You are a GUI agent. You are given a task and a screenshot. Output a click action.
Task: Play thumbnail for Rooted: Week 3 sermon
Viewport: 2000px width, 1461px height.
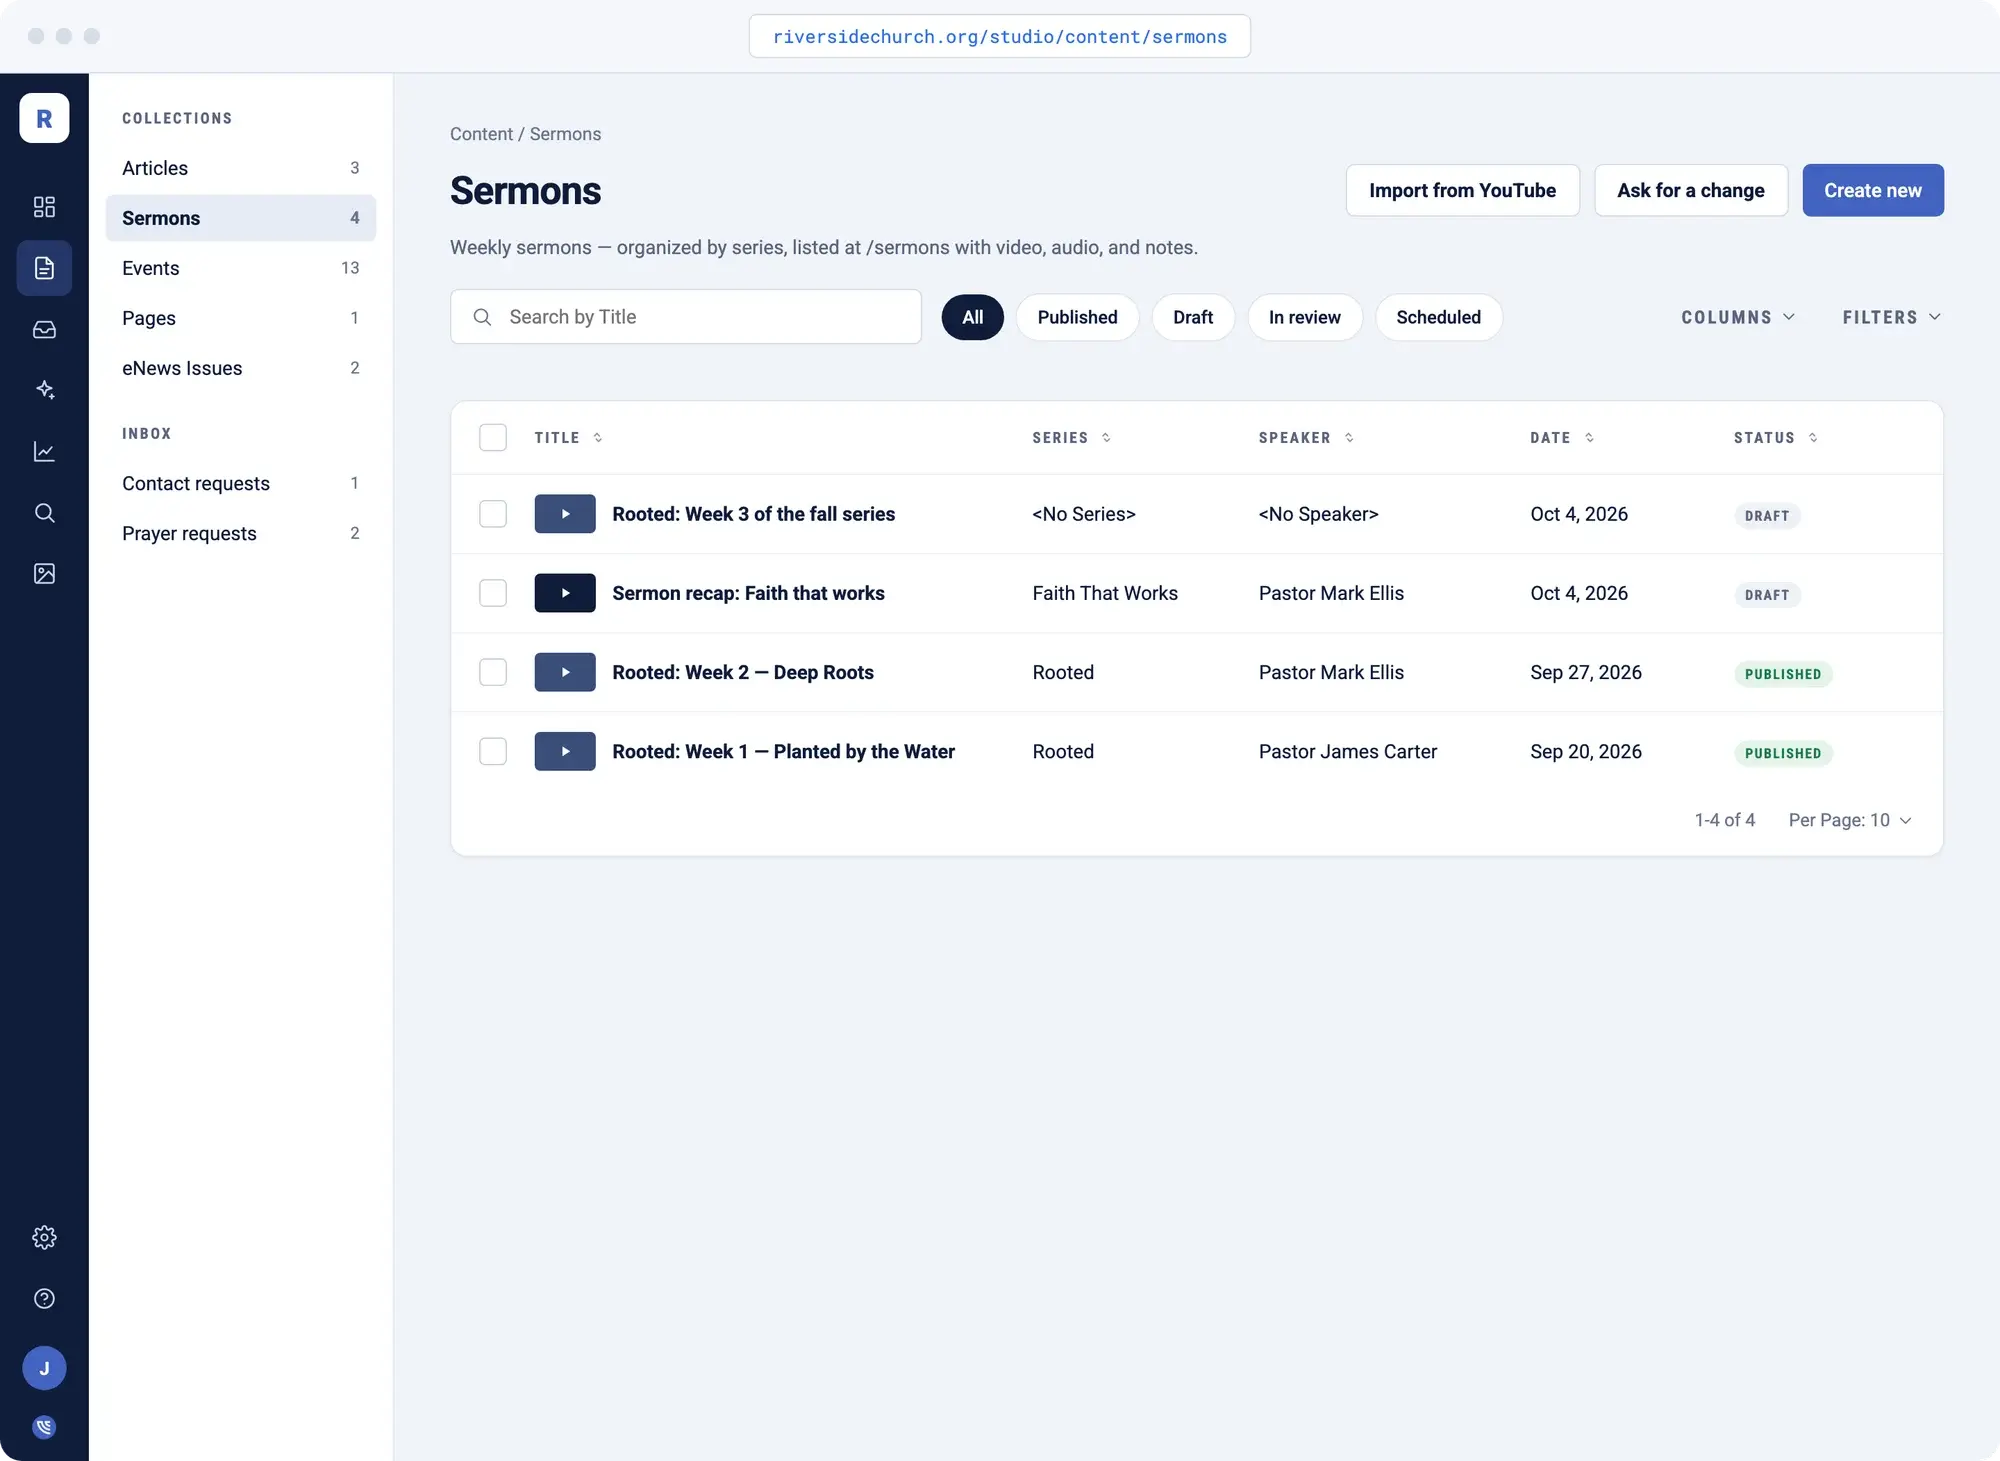click(565, 514)
